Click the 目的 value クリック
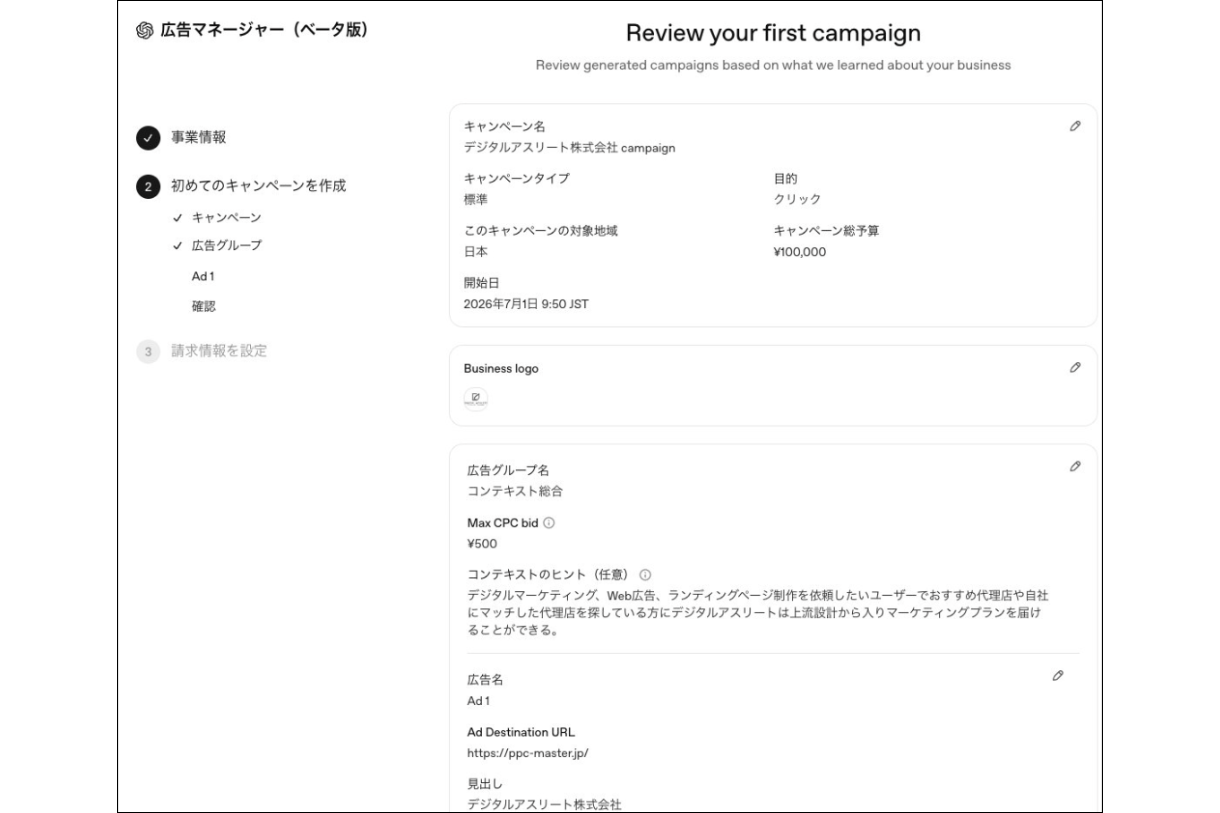The height and width of the screenshot is (813, 1220). (x=797, y=200)
